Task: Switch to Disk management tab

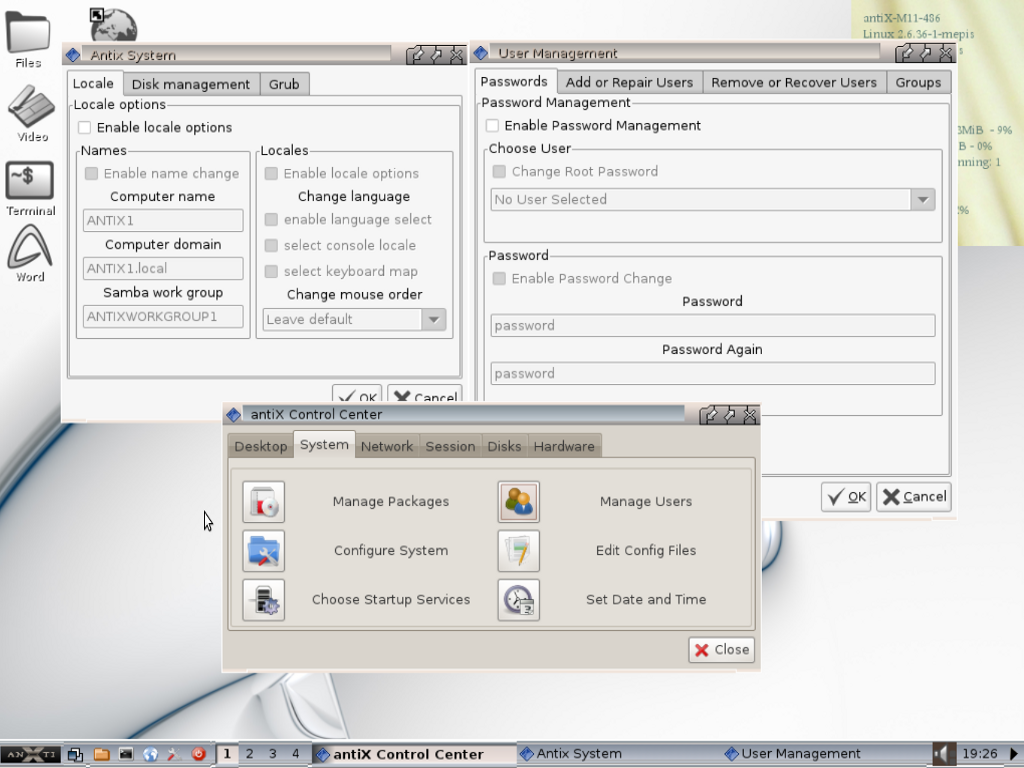Action: click(x=191, y=84)
